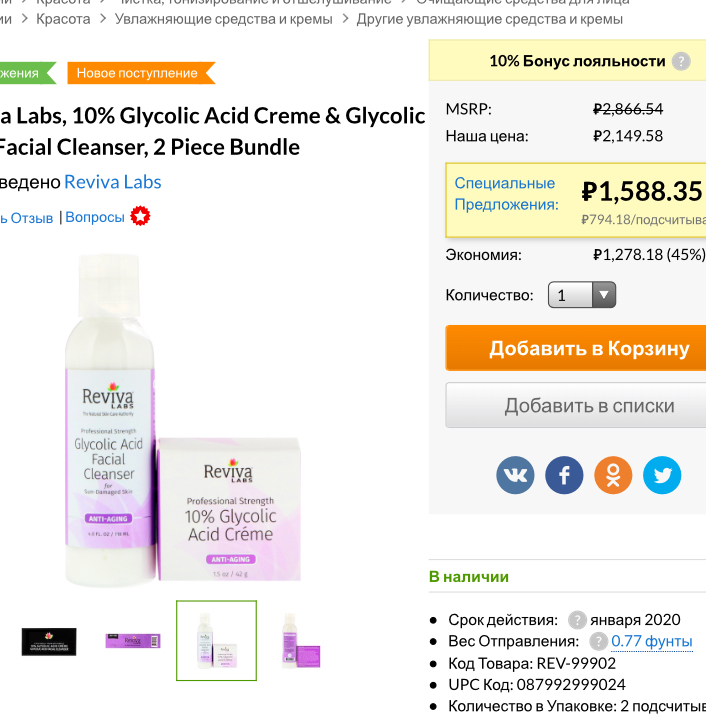706x721 pixels.
Task: Open the expiry date help icon
Action: coord(577,620)
